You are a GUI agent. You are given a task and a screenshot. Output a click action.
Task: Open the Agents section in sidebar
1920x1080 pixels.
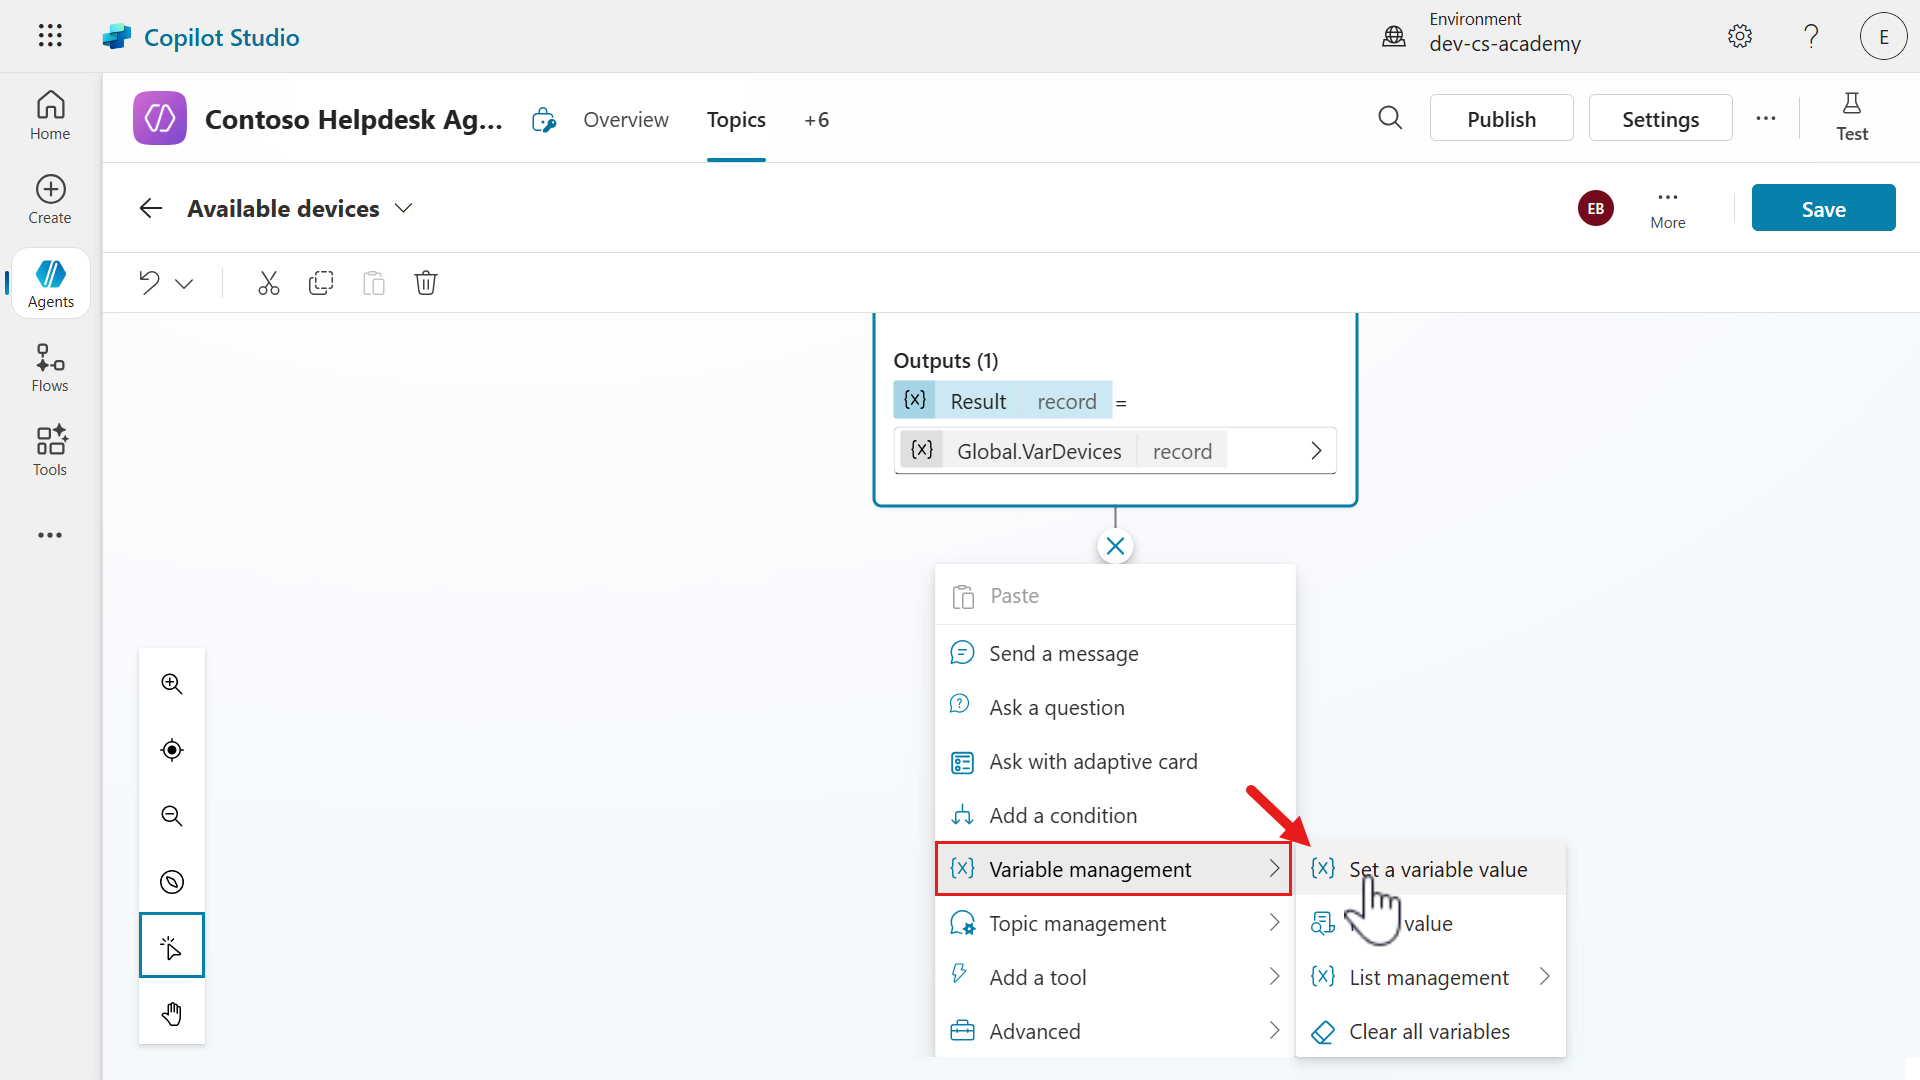pyautogui.click(x=50, y=282)
